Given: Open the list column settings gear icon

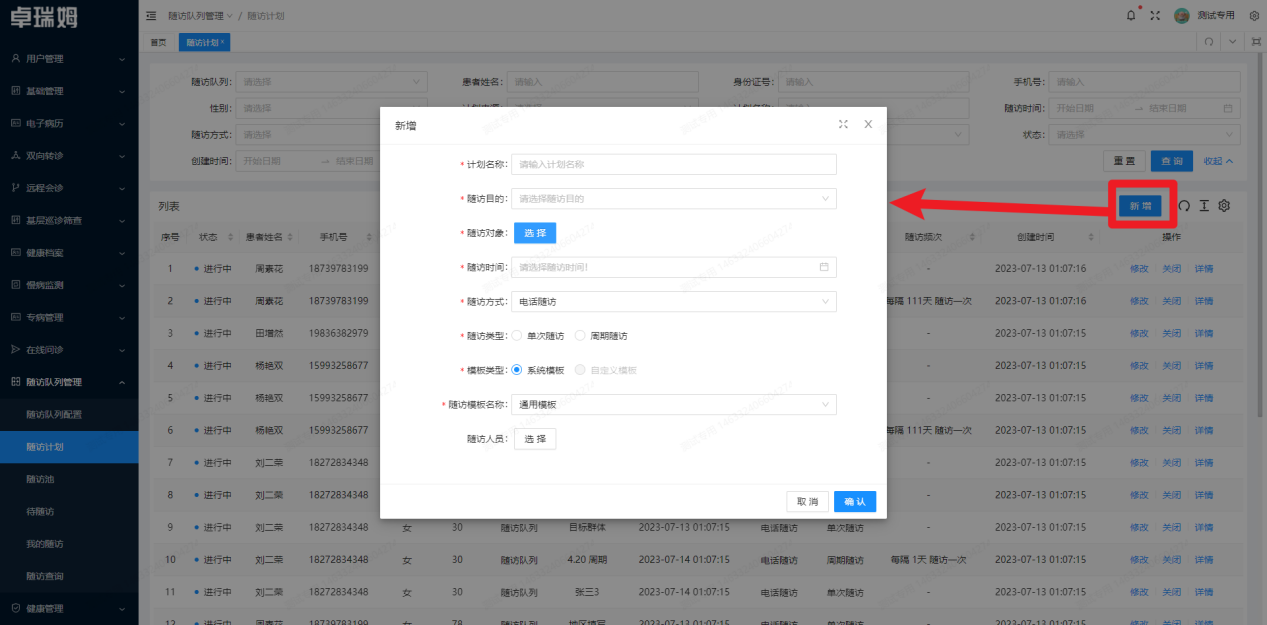Looking at the screenshot, I should pos(1224,205).
